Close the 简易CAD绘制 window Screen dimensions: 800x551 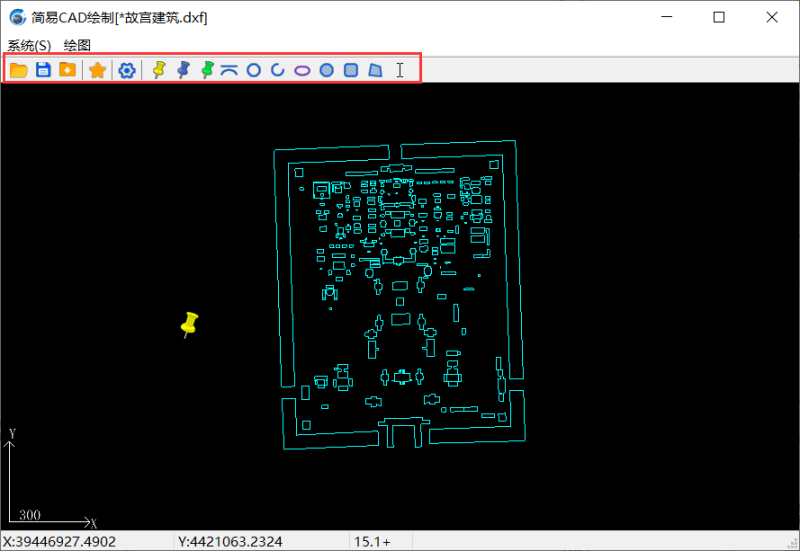(x=772, y=17)
